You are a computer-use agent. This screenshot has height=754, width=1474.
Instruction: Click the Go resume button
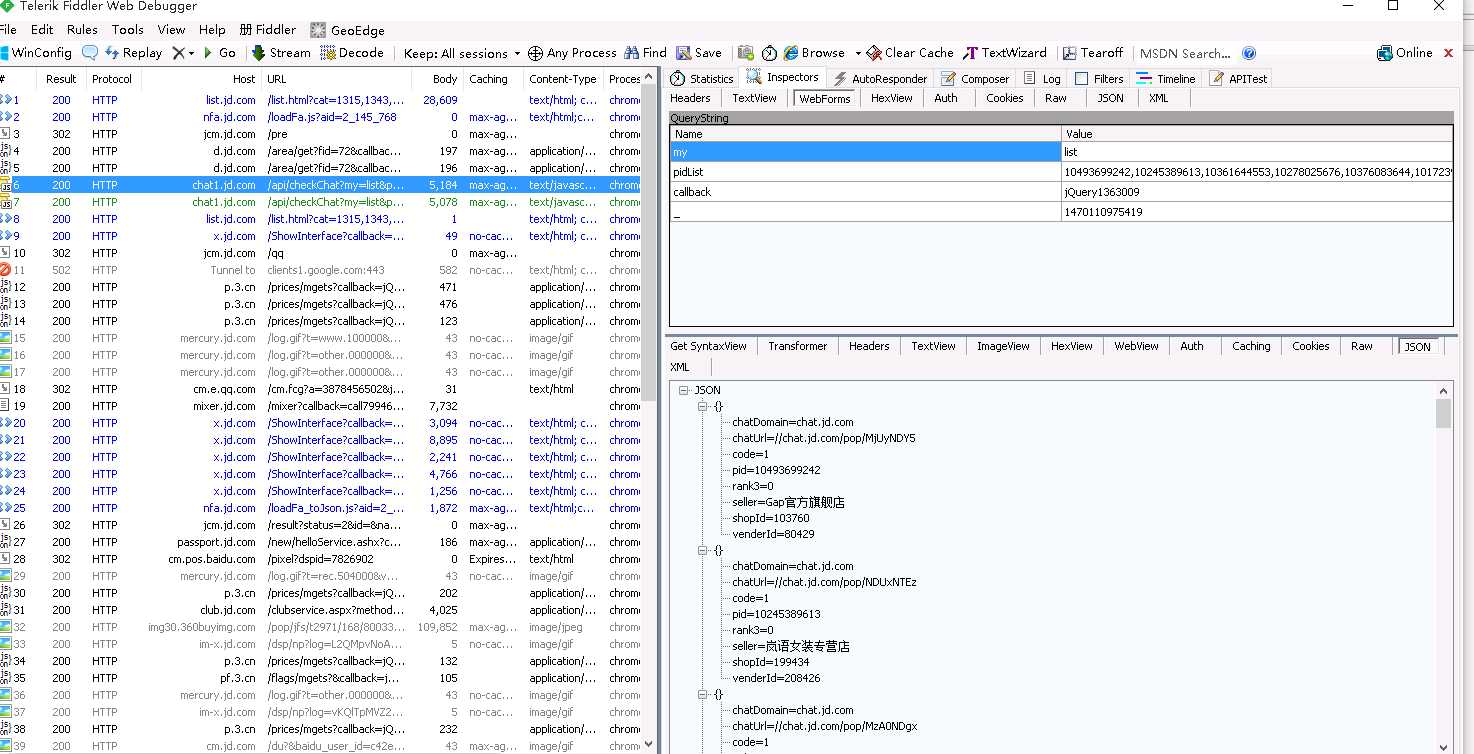(219, 53)
